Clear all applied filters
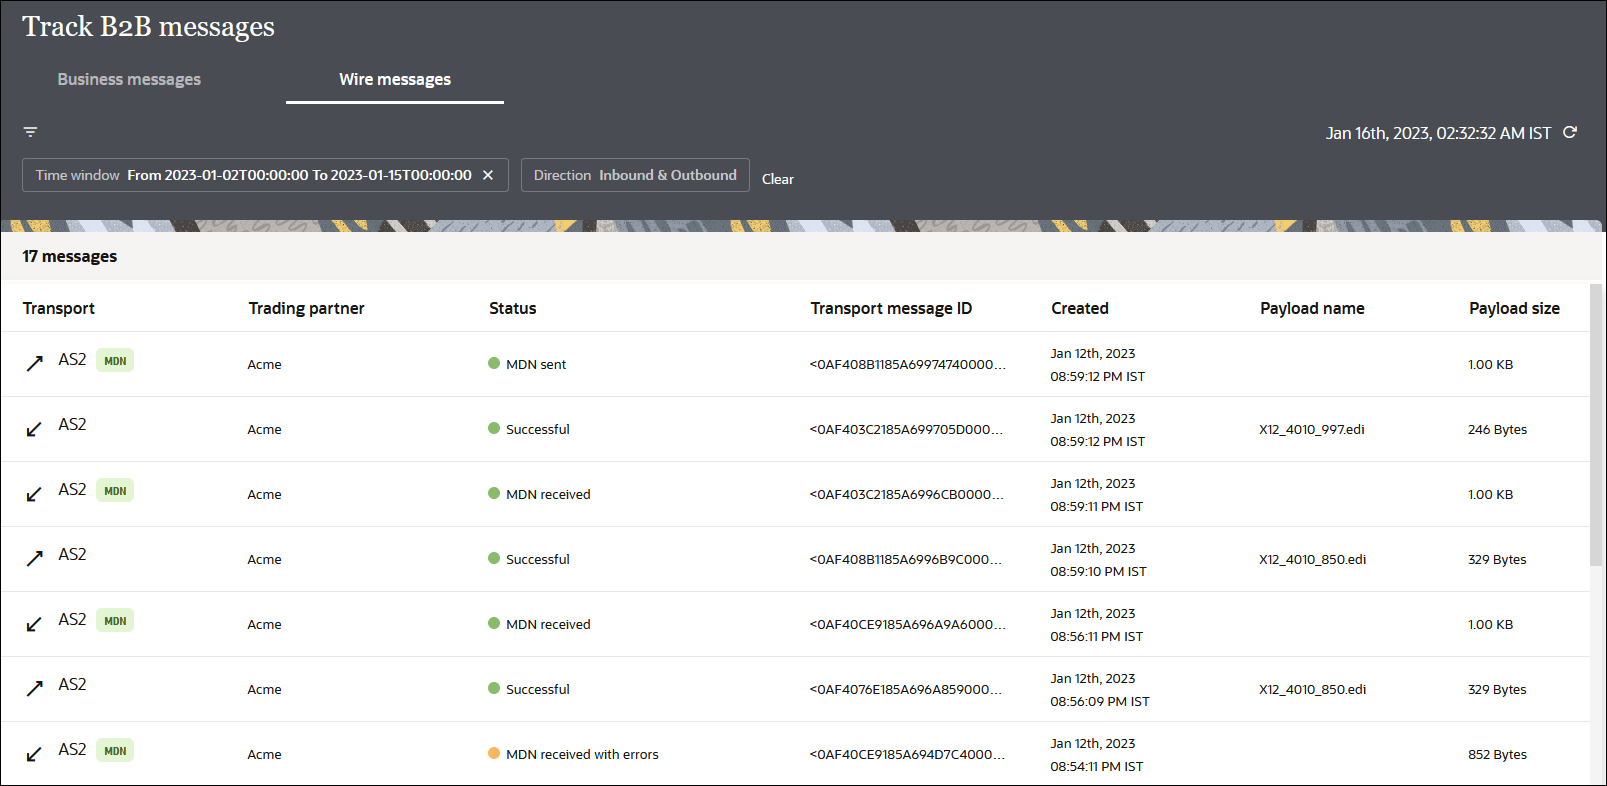1607x786 pixels. 778,179
